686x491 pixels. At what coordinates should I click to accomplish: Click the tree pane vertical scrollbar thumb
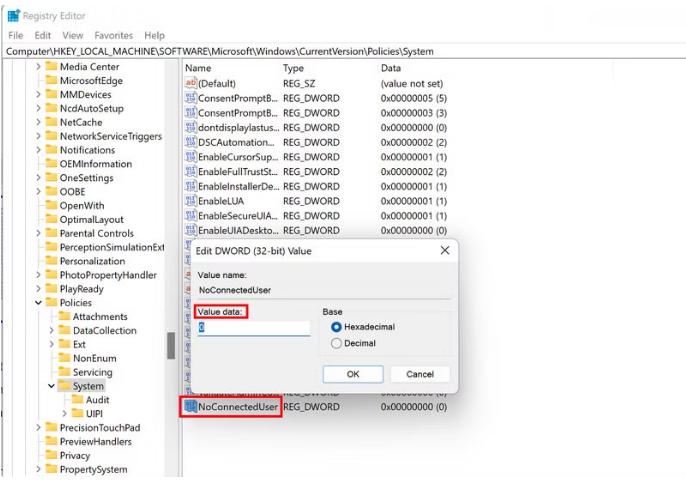171,346
